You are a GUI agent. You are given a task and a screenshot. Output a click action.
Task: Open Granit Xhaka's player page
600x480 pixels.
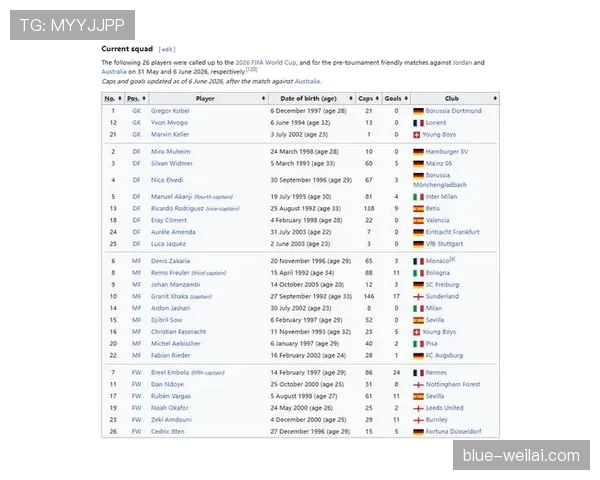[169, 296]
